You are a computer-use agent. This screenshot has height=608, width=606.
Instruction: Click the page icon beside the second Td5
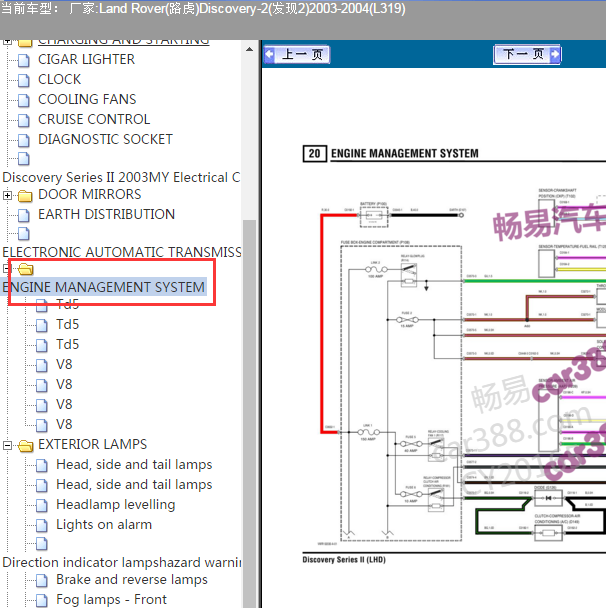click(x=42, y=325)
